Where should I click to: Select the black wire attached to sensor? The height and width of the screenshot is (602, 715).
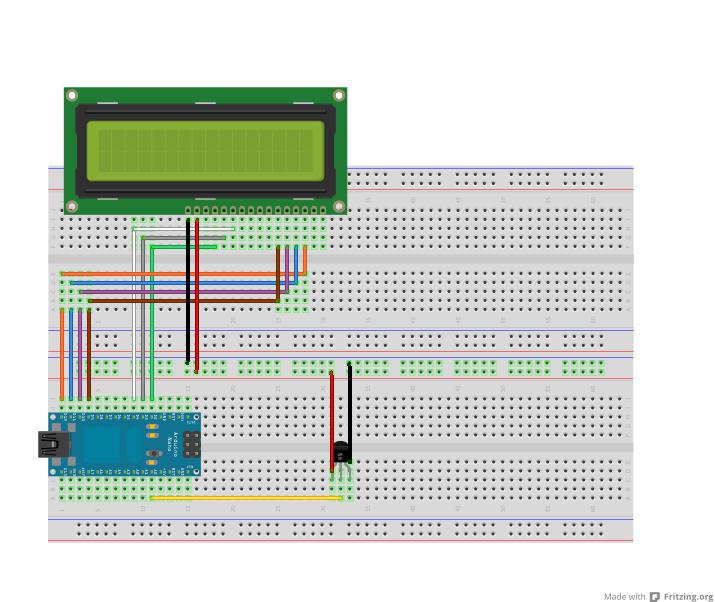tap(349, 400)
